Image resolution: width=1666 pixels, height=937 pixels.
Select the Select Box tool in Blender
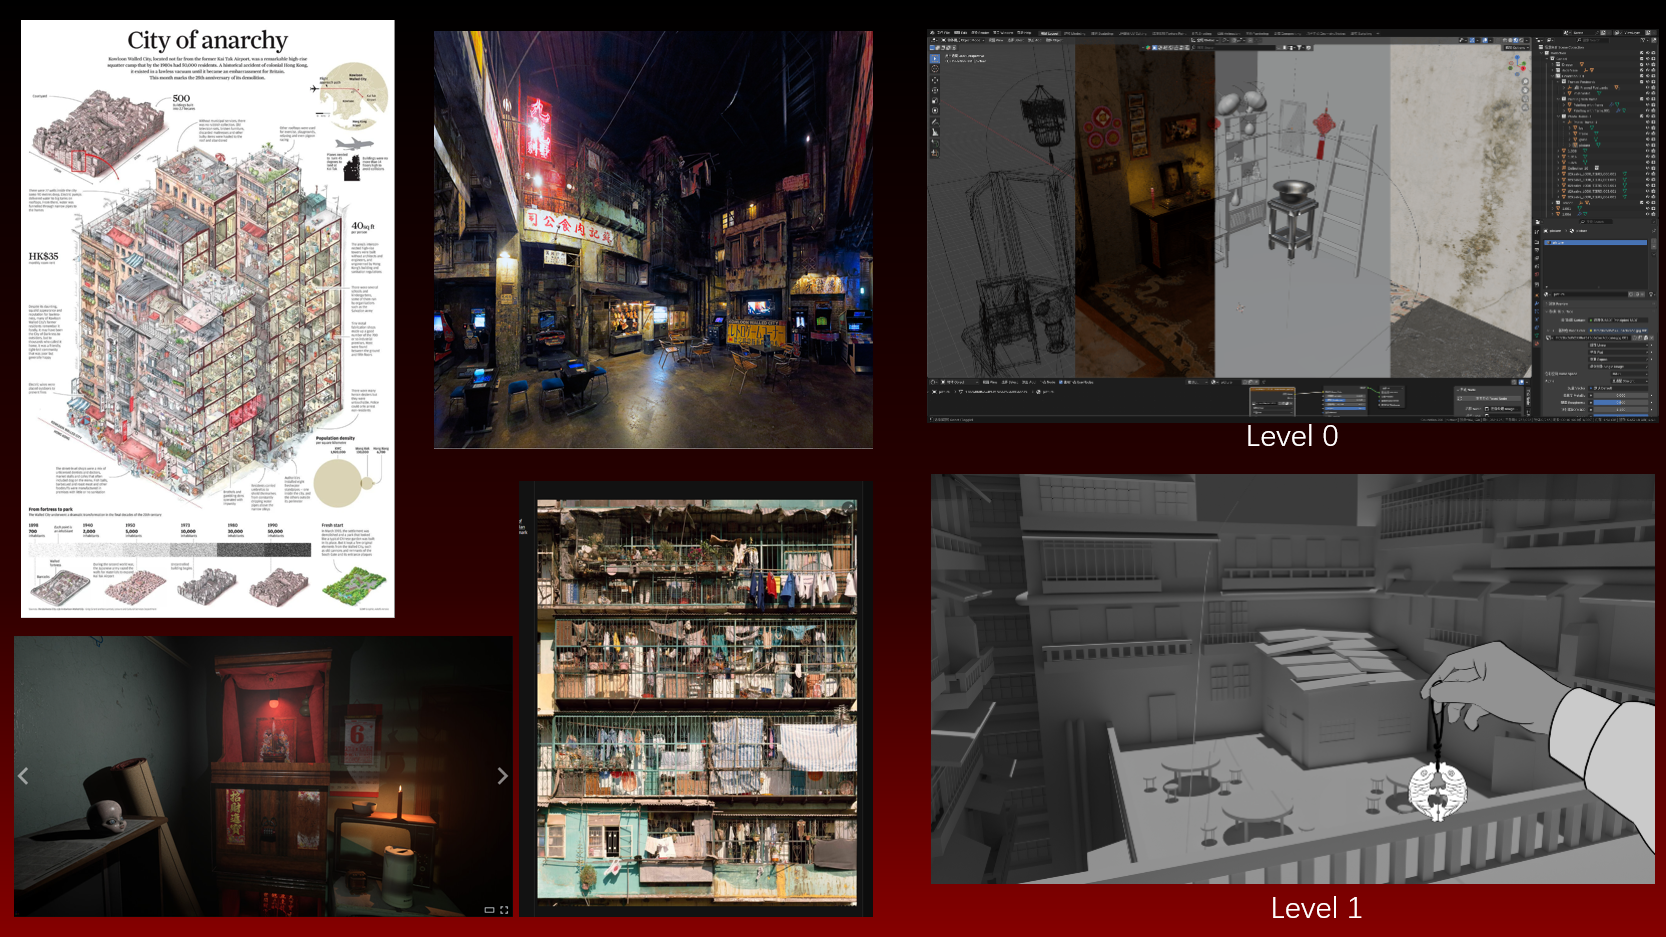(935, 58)
